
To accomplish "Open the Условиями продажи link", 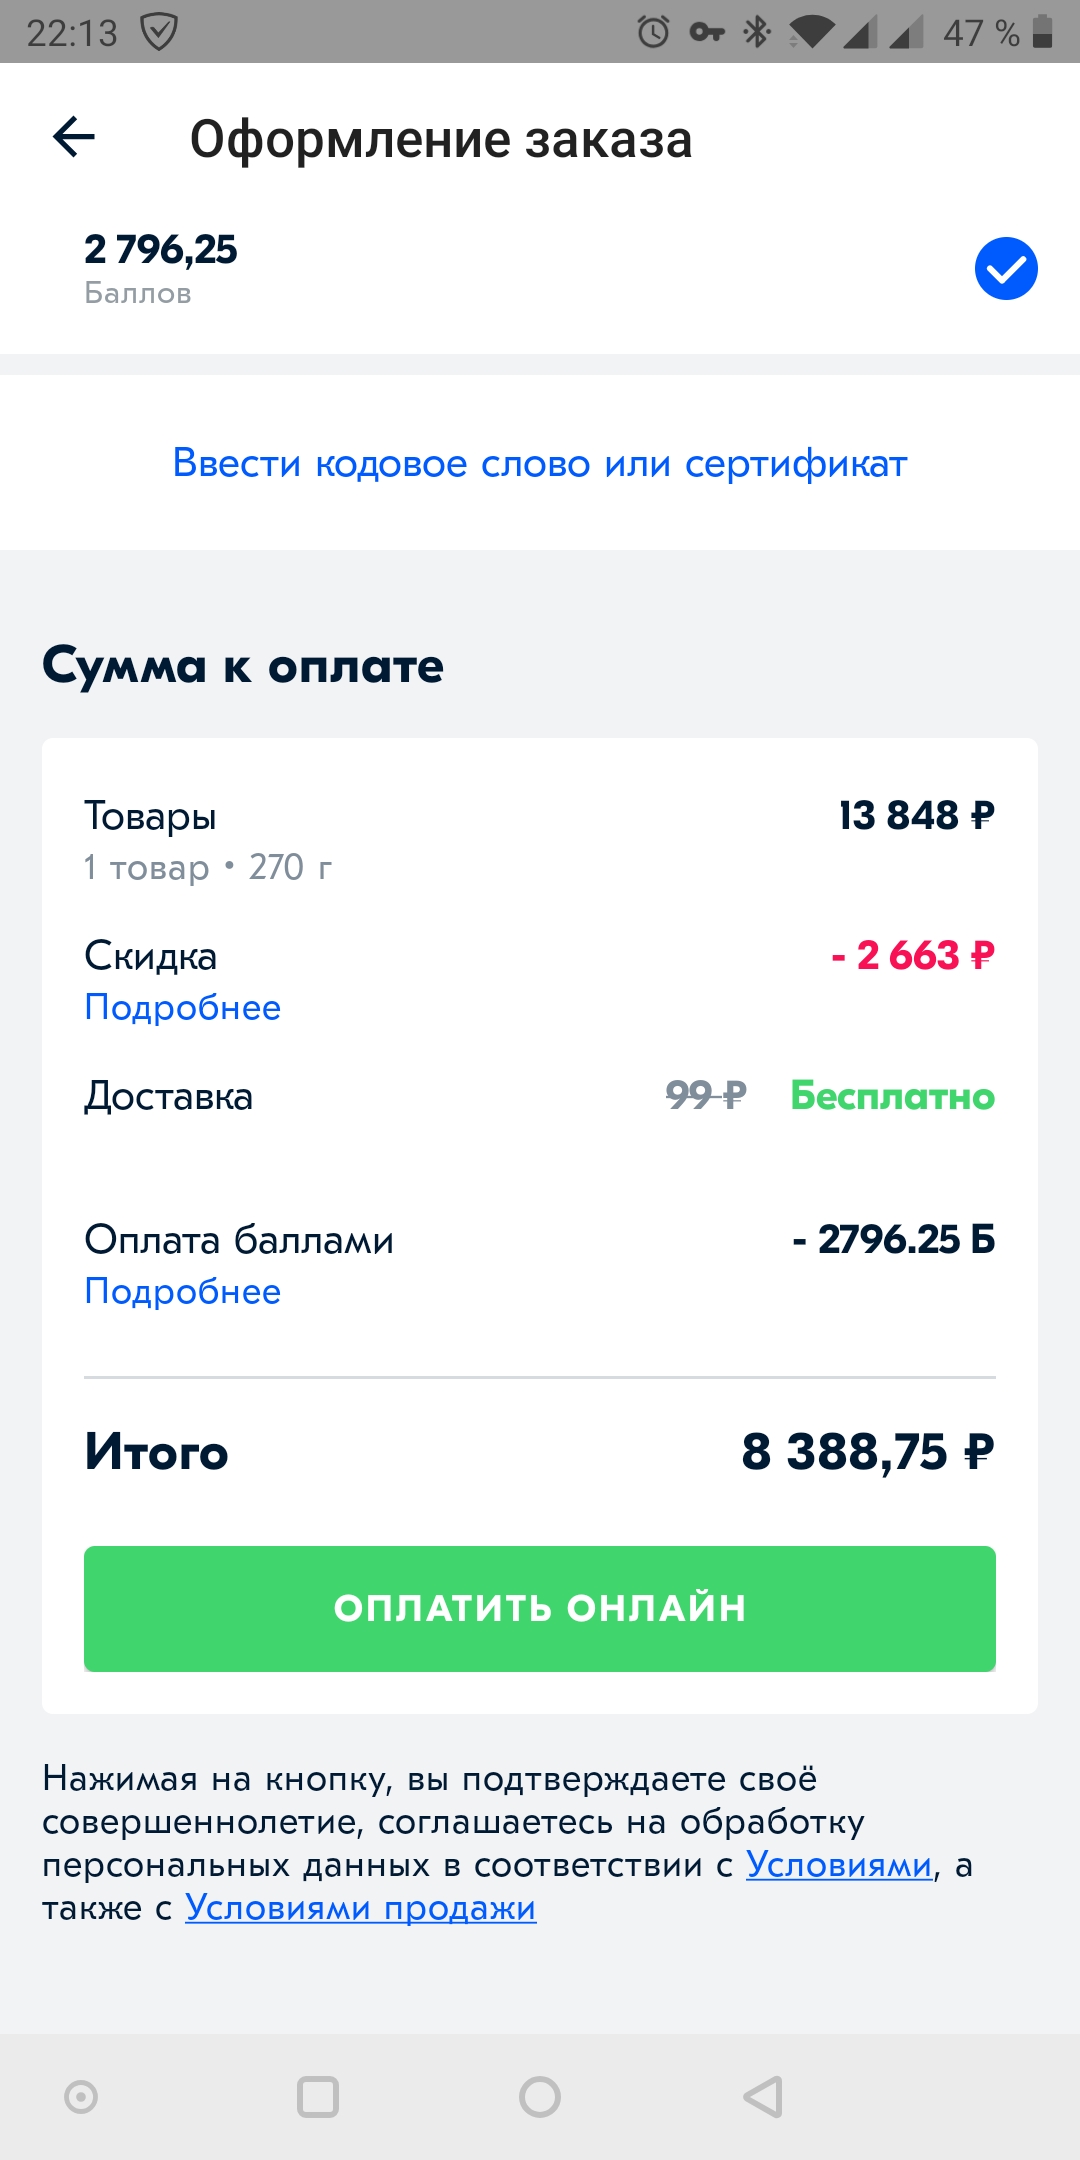I will coord(360,1908).
